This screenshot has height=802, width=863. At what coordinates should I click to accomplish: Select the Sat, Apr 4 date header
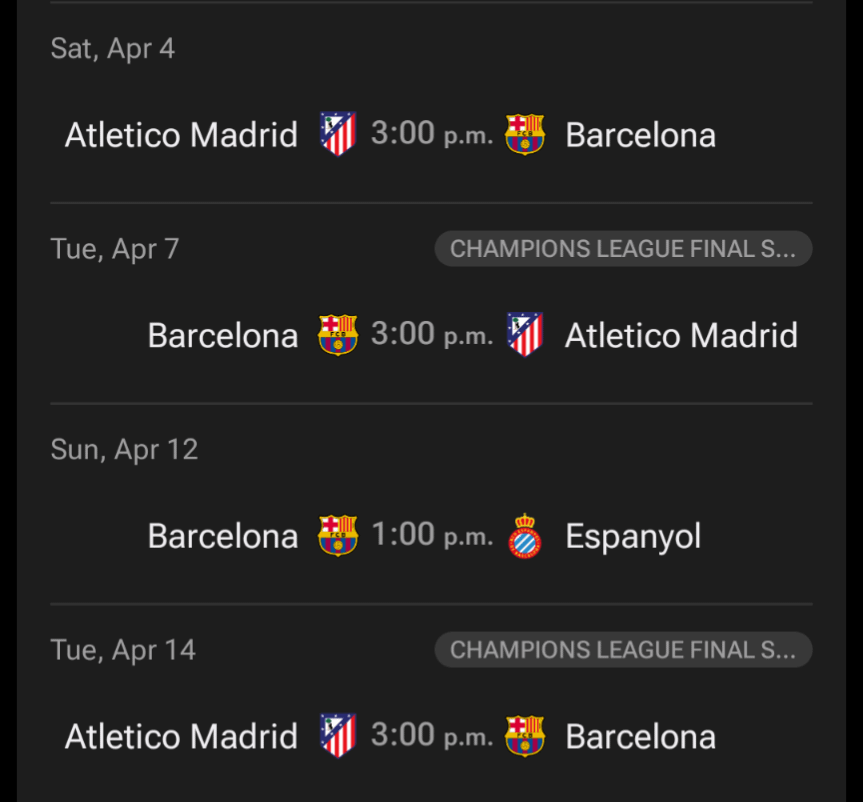[x=112, y=47]
